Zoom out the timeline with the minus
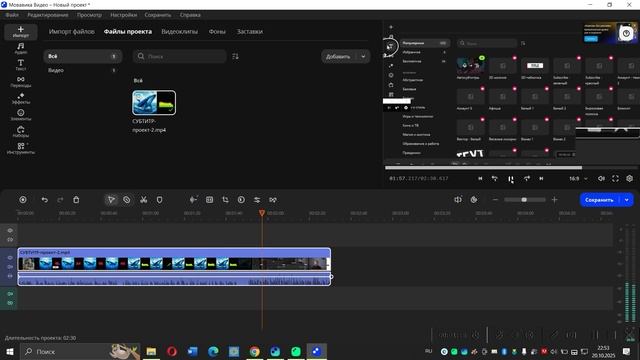Screen dimensions: 640x360 pyautogui.click(x=495, y=200)
